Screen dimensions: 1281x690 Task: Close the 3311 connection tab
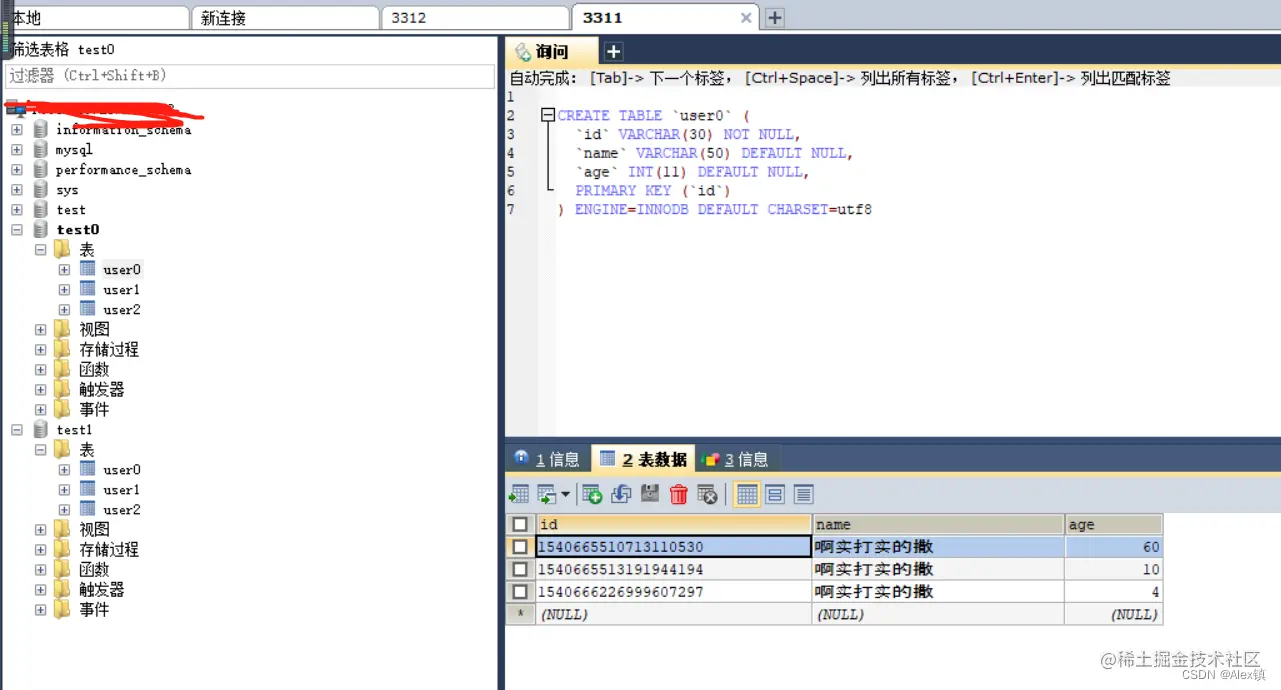pos(746,18)
